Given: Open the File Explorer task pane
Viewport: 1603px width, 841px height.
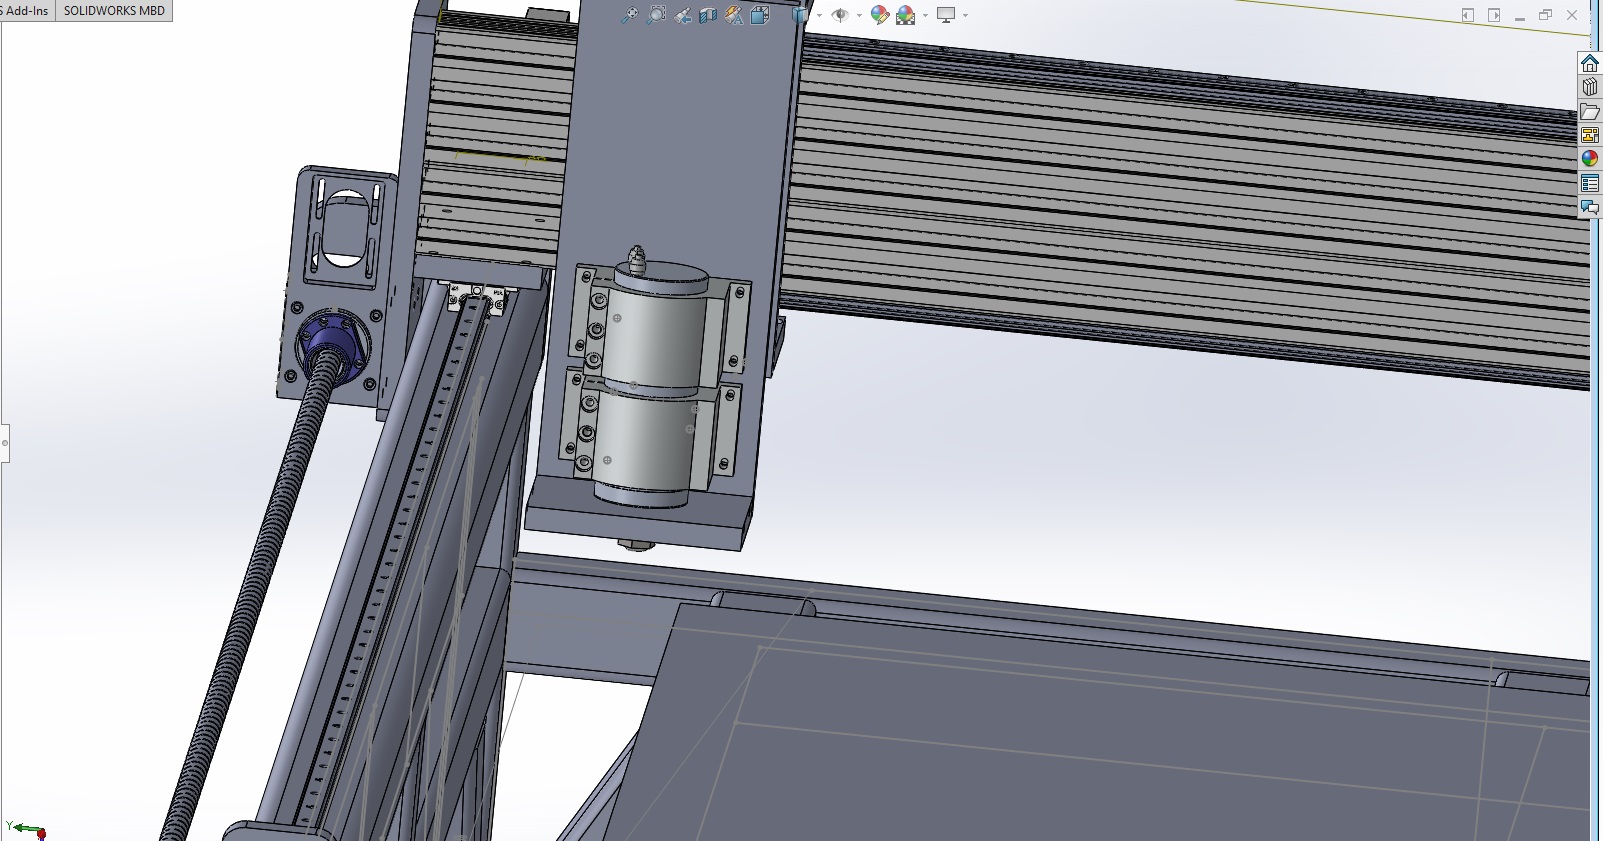Looking at the screenshot, I should pos(1589,111).
